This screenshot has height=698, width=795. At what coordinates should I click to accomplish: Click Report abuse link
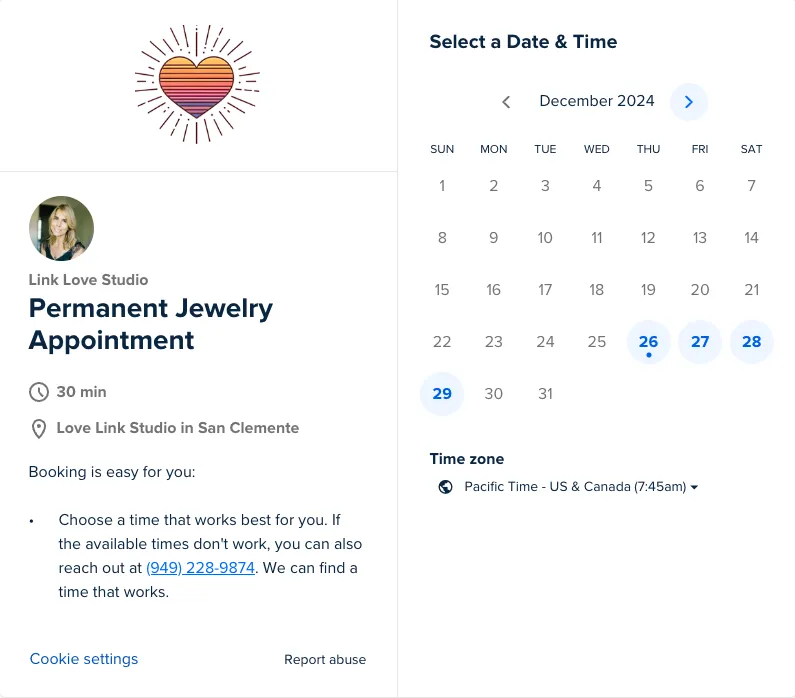click(325, 659)
